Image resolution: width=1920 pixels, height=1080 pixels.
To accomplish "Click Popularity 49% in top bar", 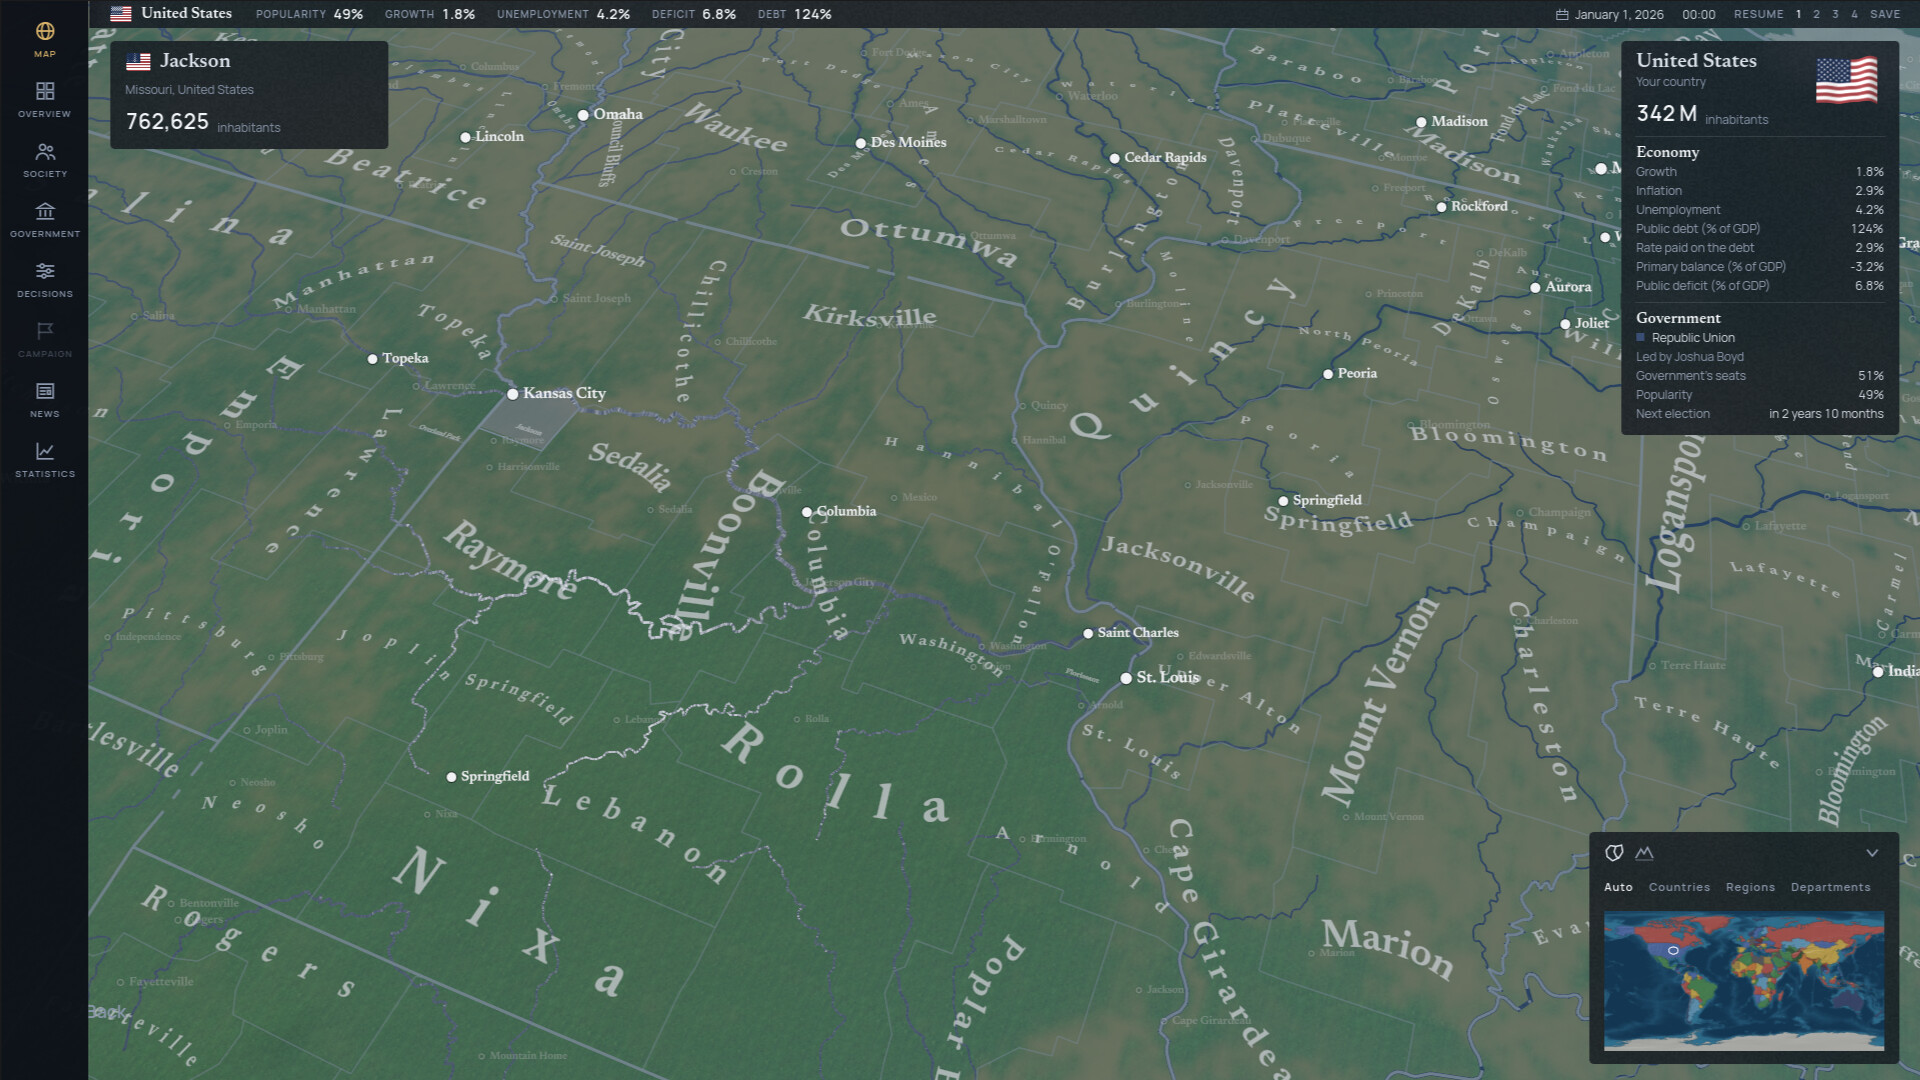I will (x=309, y=14).
